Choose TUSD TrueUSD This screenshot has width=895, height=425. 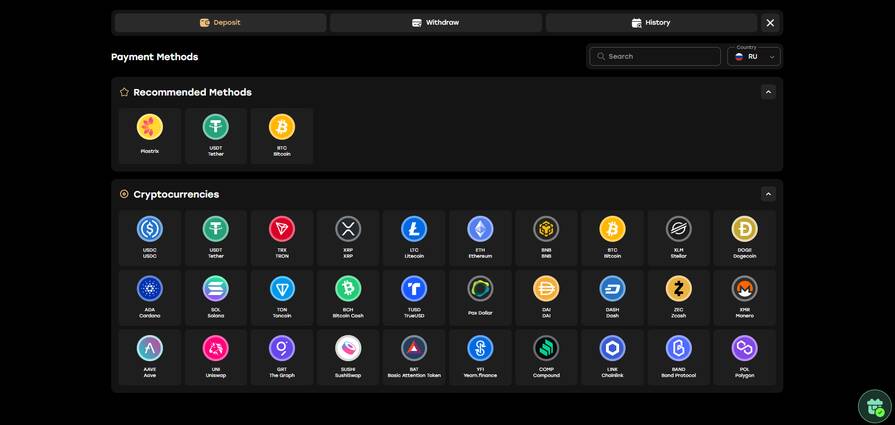[x=414, y=297]
